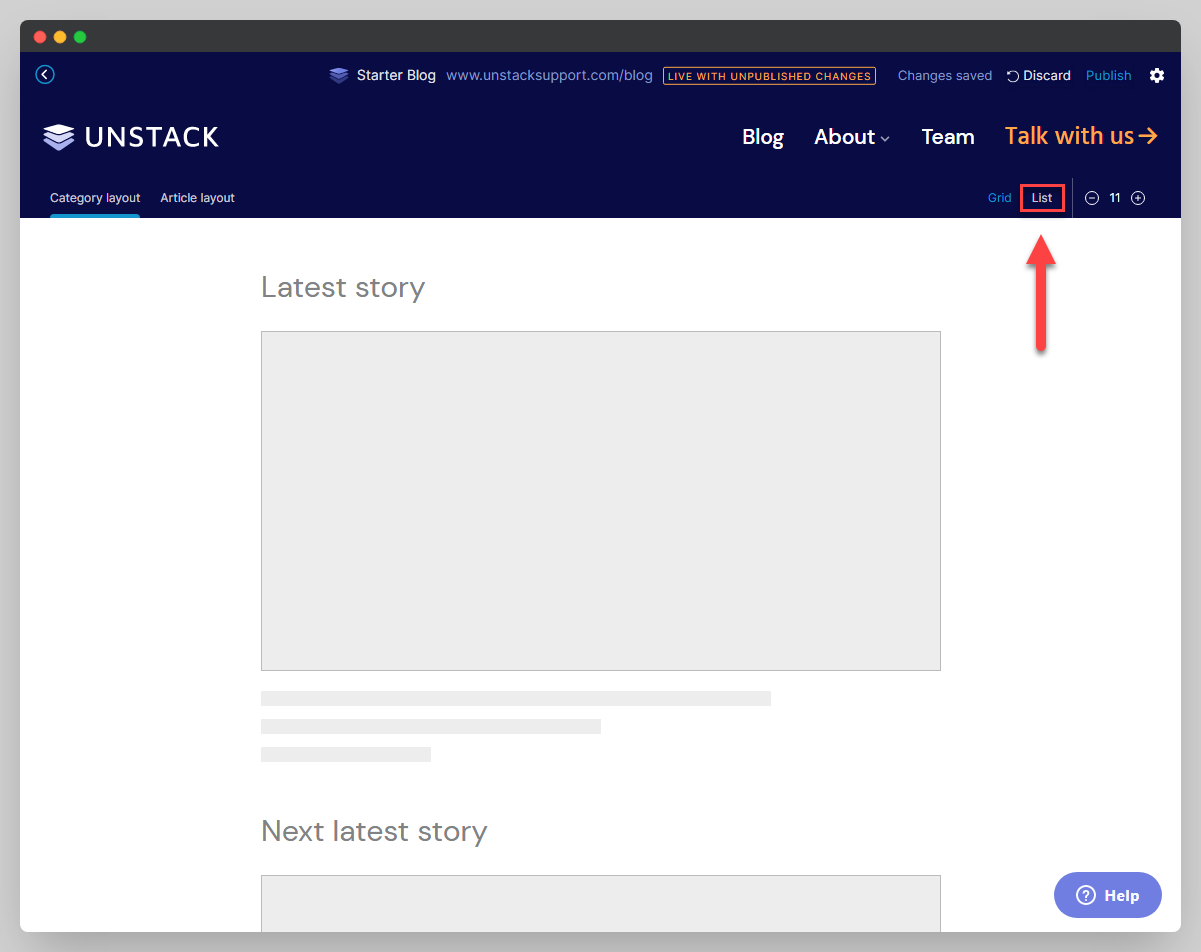Open the Help chat button
1201x952 pixels.
pos(1107,895)
